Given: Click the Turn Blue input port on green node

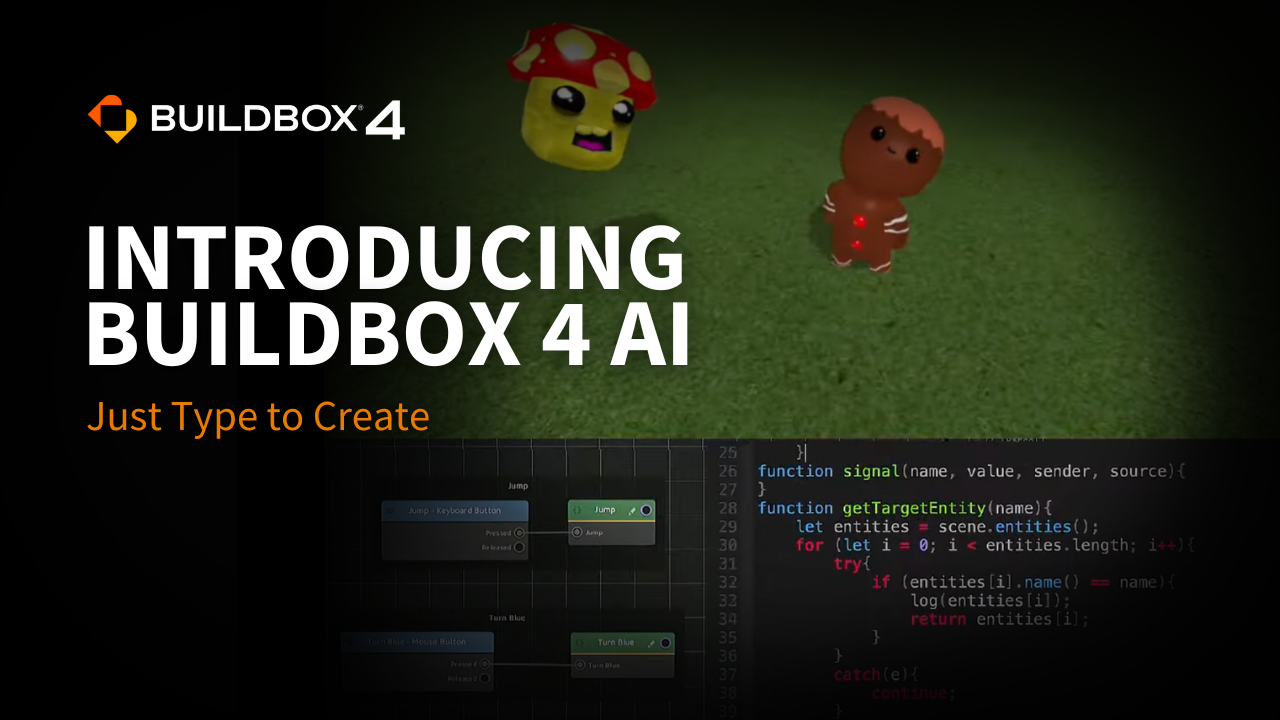Looking at the screenshot, I should [579, 665].
